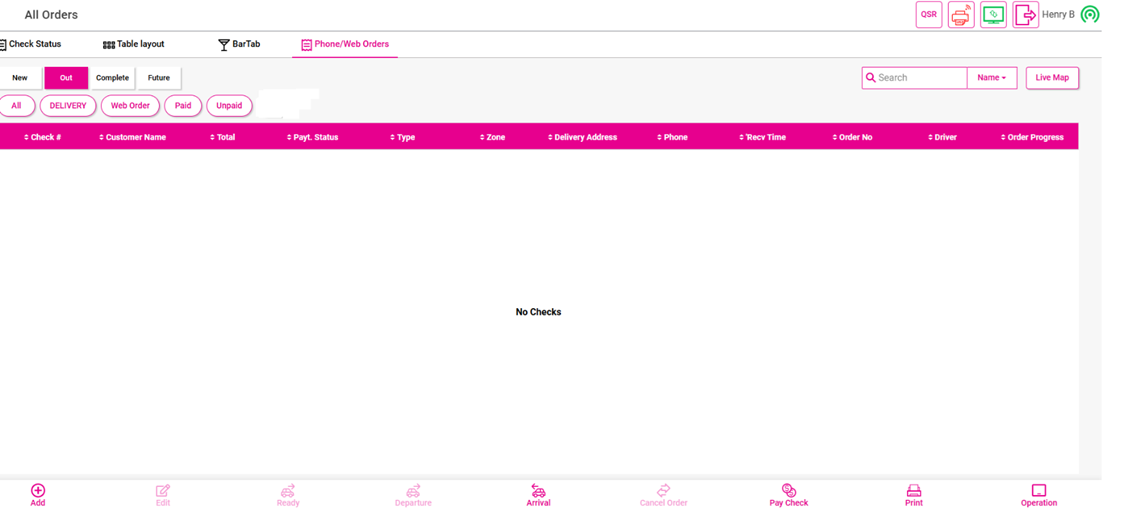Screen dimensions: 1124x508
Task: Sort table by Check # column
Action: coord(43,137)
